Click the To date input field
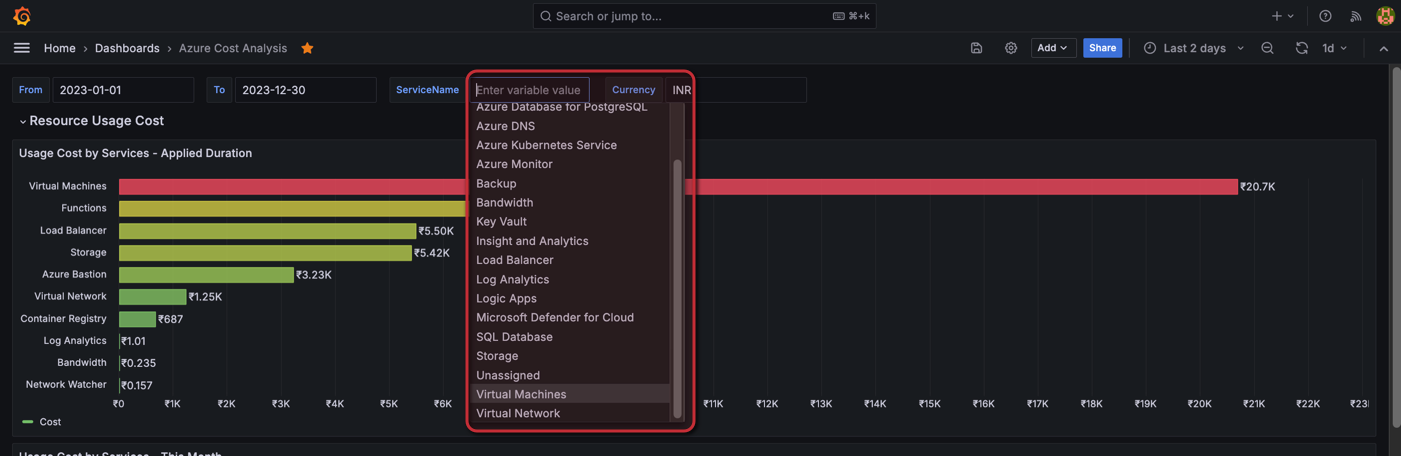Screen dimensions: 1401x456 coord(306,90)
